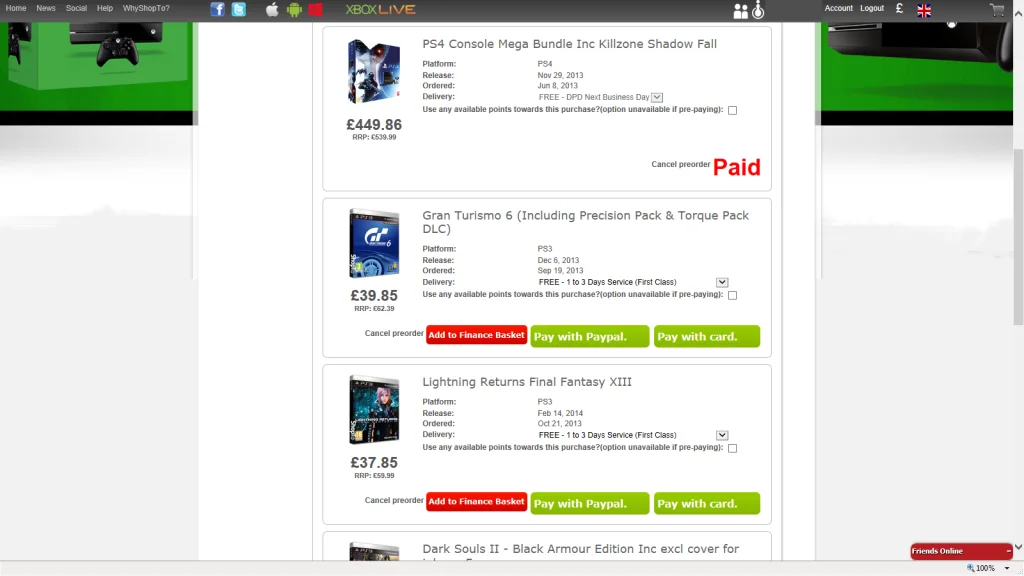Image resolution: width=1024 pixels, height=576 pixels.
Task: Pay with Paypal for Gran Turismo 6
Action: pyautogui.click(x=590, y=336)
